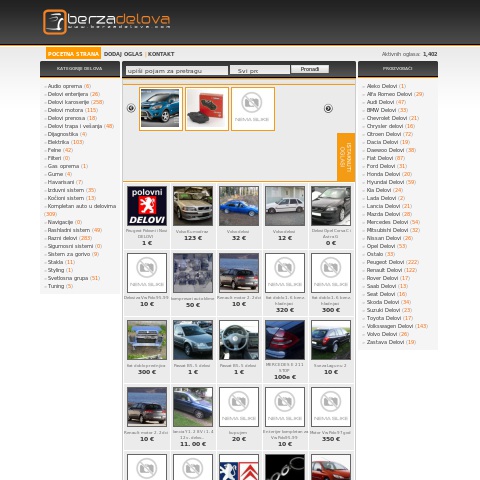
Task: Open Opel Delovi manufacturer link
Action: tap(381, 246)
